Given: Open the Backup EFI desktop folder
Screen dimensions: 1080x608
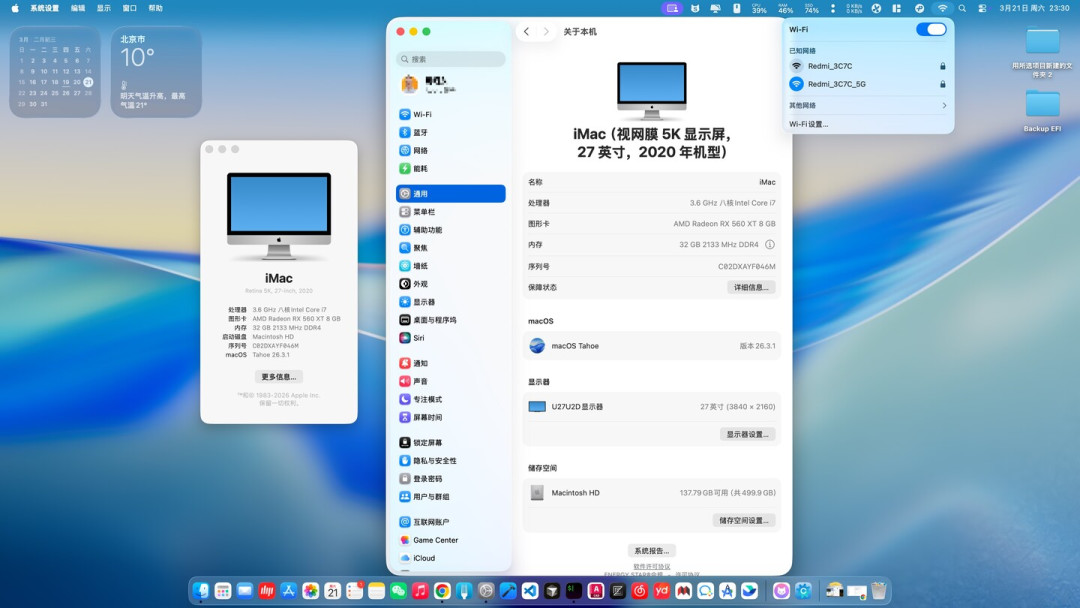Looking at the screenshot, I should pos(1042,112).
